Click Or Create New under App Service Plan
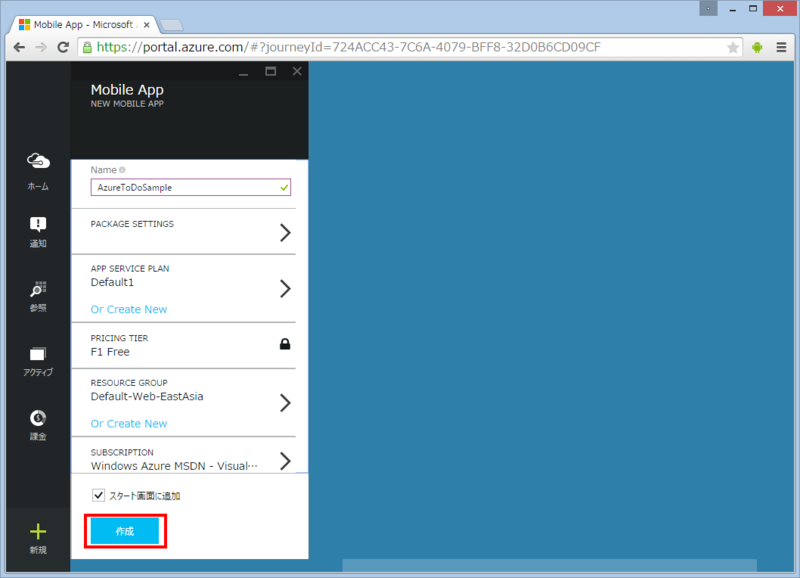Viewport: 800px width, 578px height. (129, 309)
